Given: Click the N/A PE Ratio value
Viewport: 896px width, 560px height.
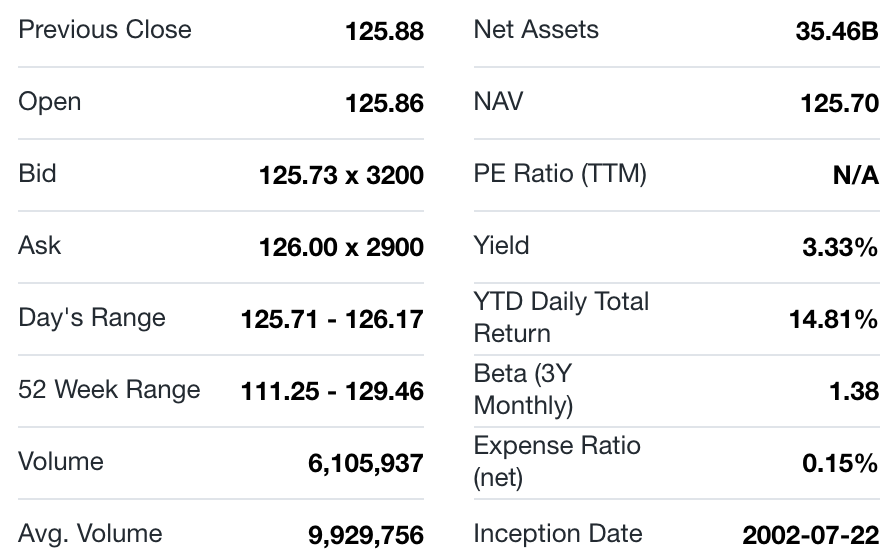Looking at the screenshot, I should tap(855, 175).
